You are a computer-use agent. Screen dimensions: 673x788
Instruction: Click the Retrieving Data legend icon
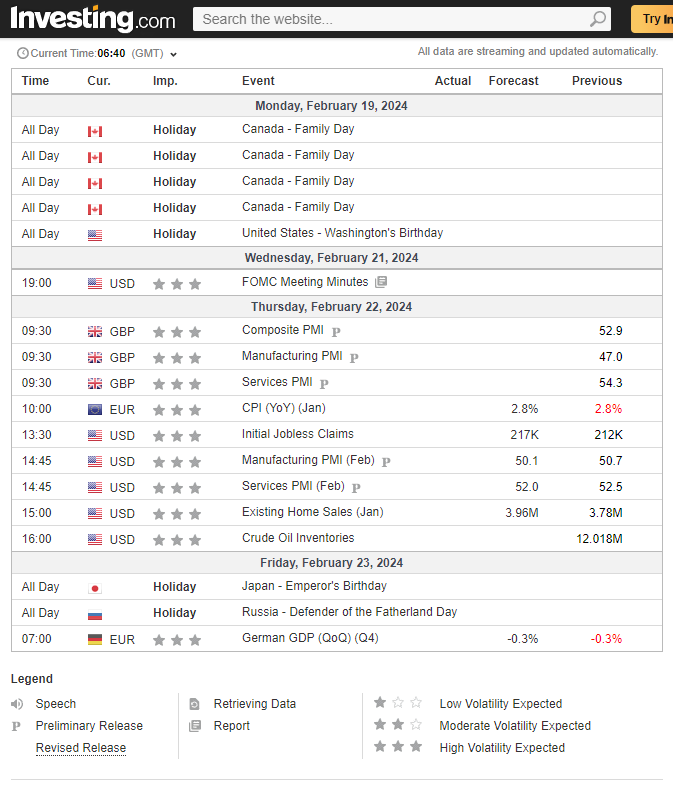(195, 704)
